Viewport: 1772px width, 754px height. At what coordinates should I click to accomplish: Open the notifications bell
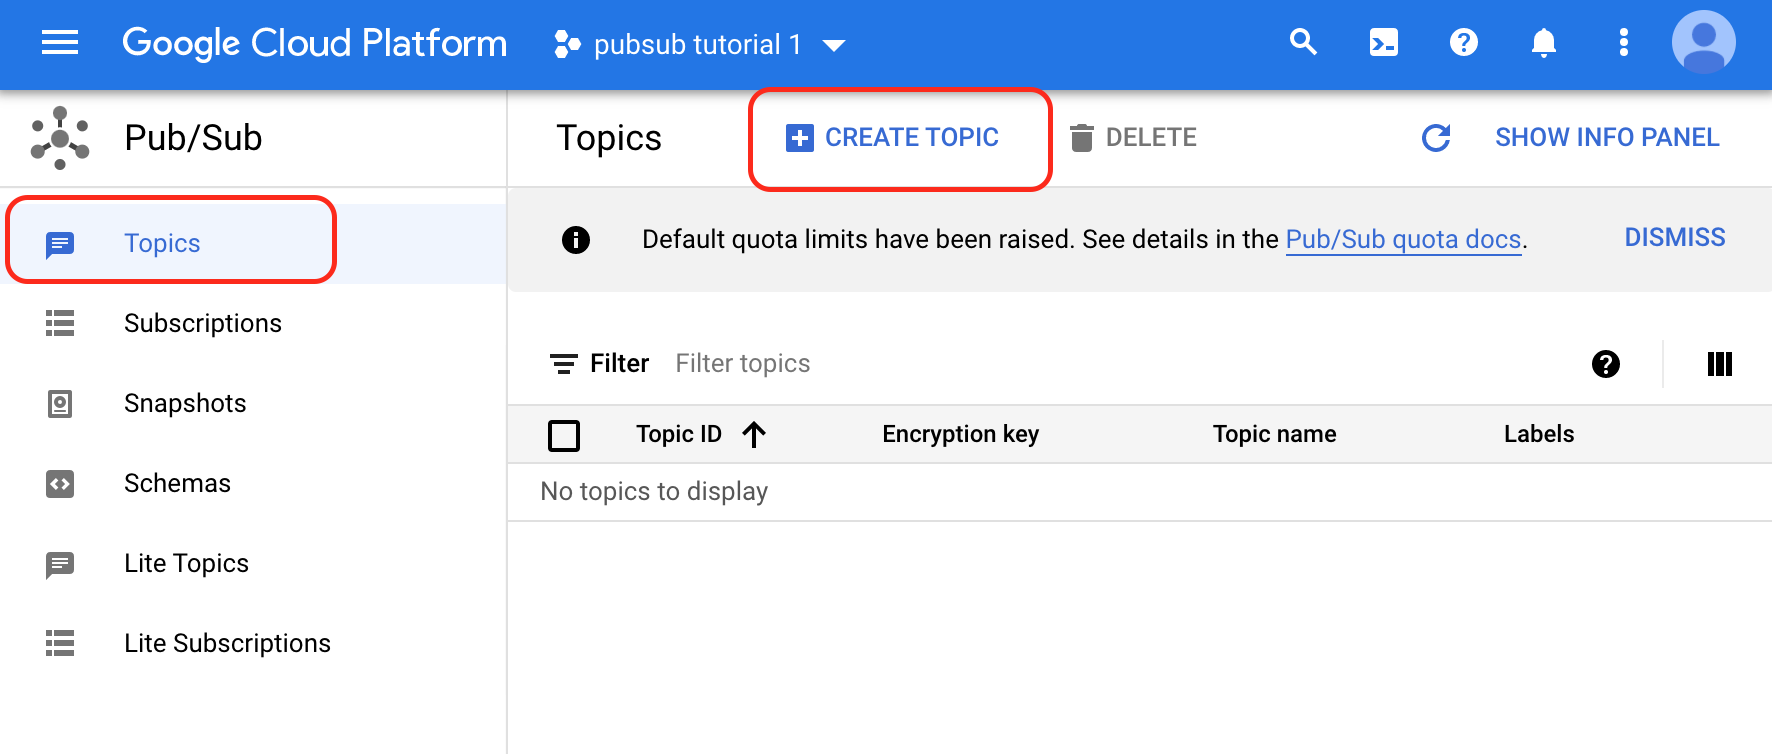click(x=1544, y=42)
